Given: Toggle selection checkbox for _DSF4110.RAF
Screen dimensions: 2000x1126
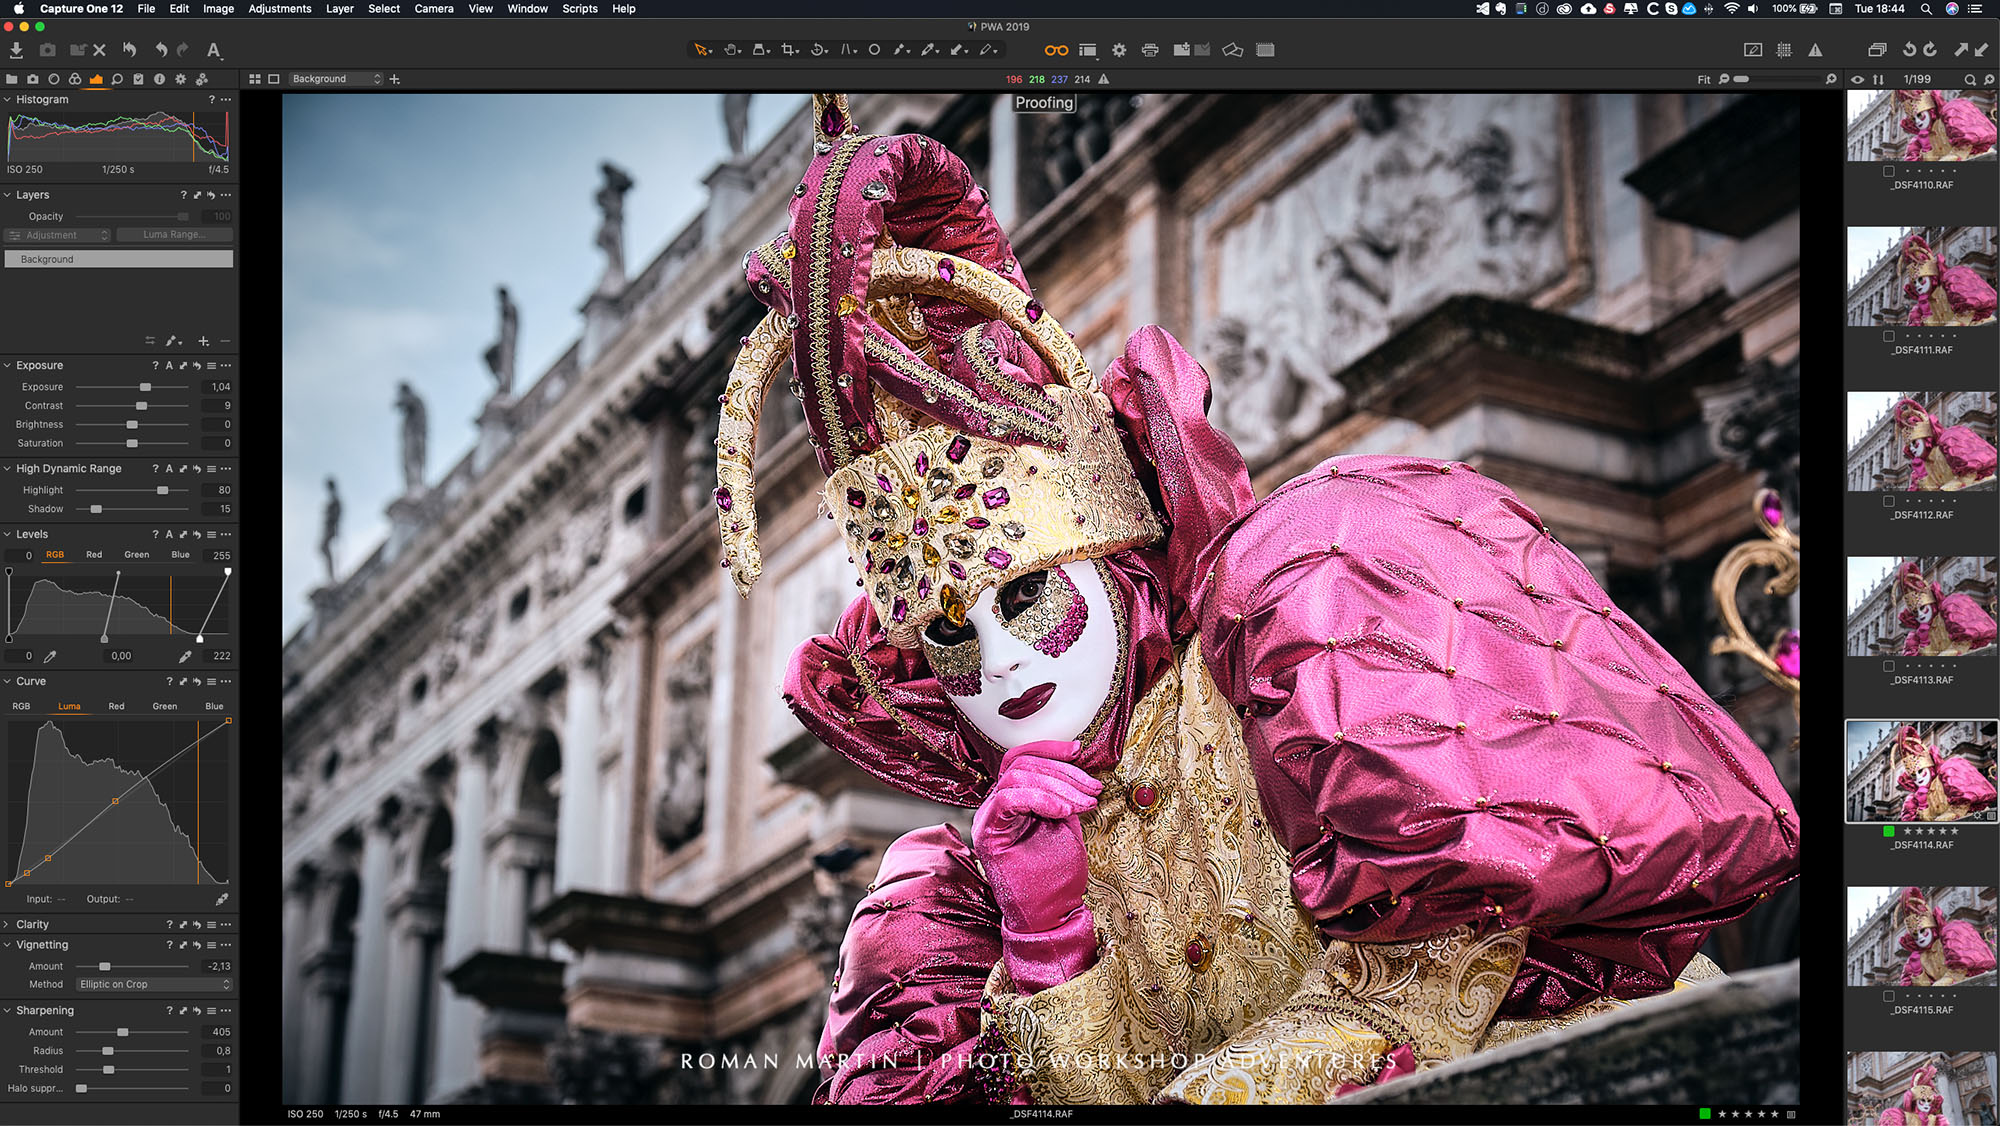Looking at the screenshot, I should pos(1889,171).
